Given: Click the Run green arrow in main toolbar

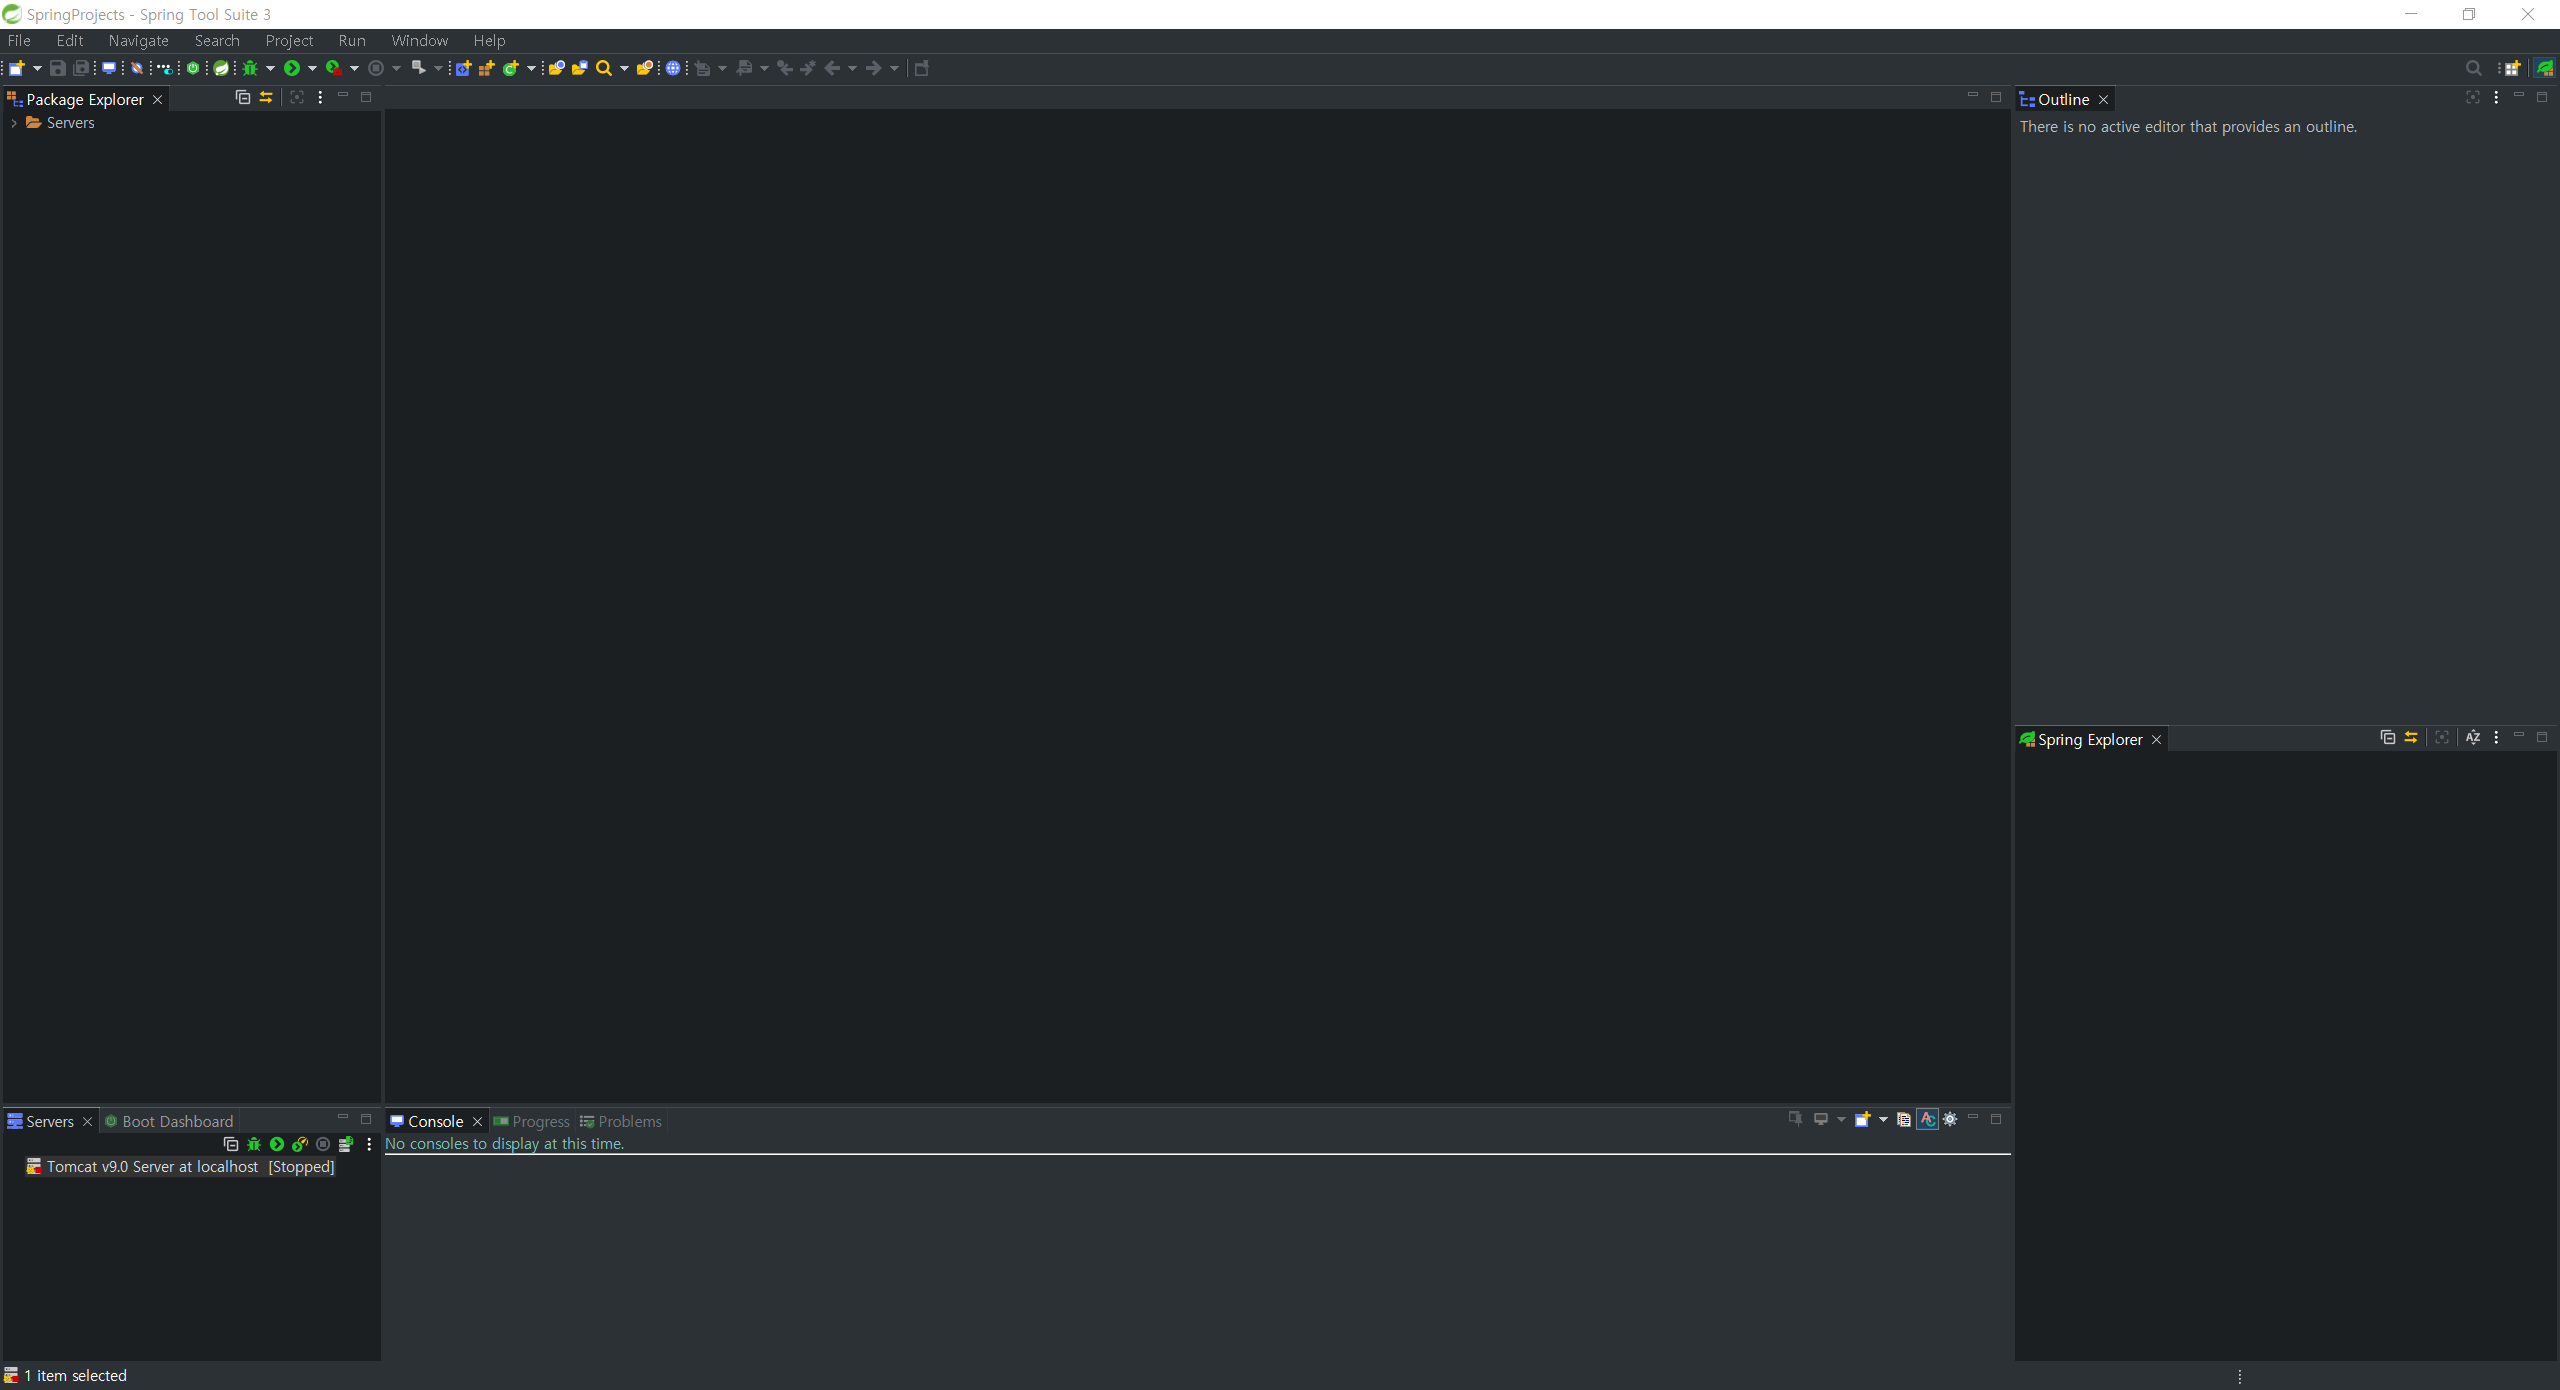Looking at the screenshot, I should point(292,68).
